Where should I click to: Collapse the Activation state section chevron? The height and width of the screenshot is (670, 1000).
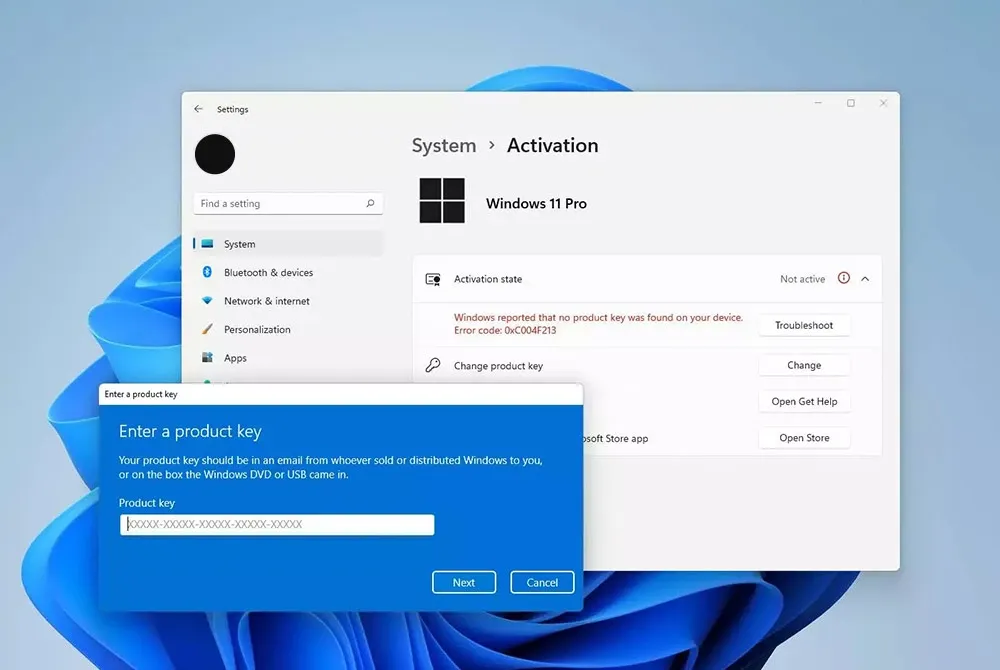coord(865,279)
